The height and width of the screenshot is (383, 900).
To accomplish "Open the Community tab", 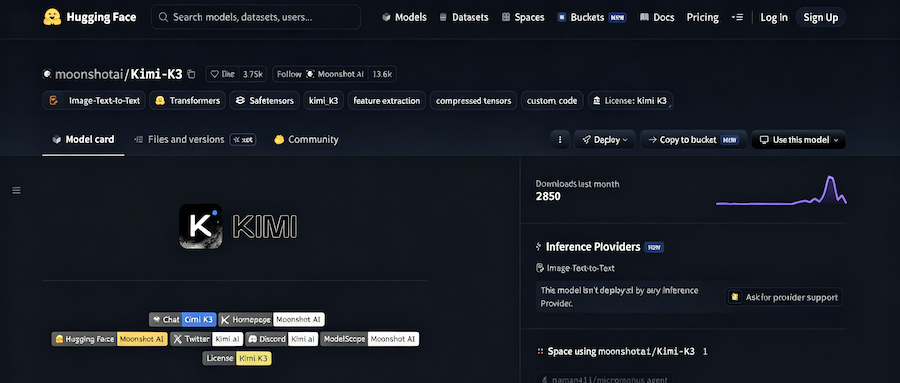I will click(x=306, y=140).
